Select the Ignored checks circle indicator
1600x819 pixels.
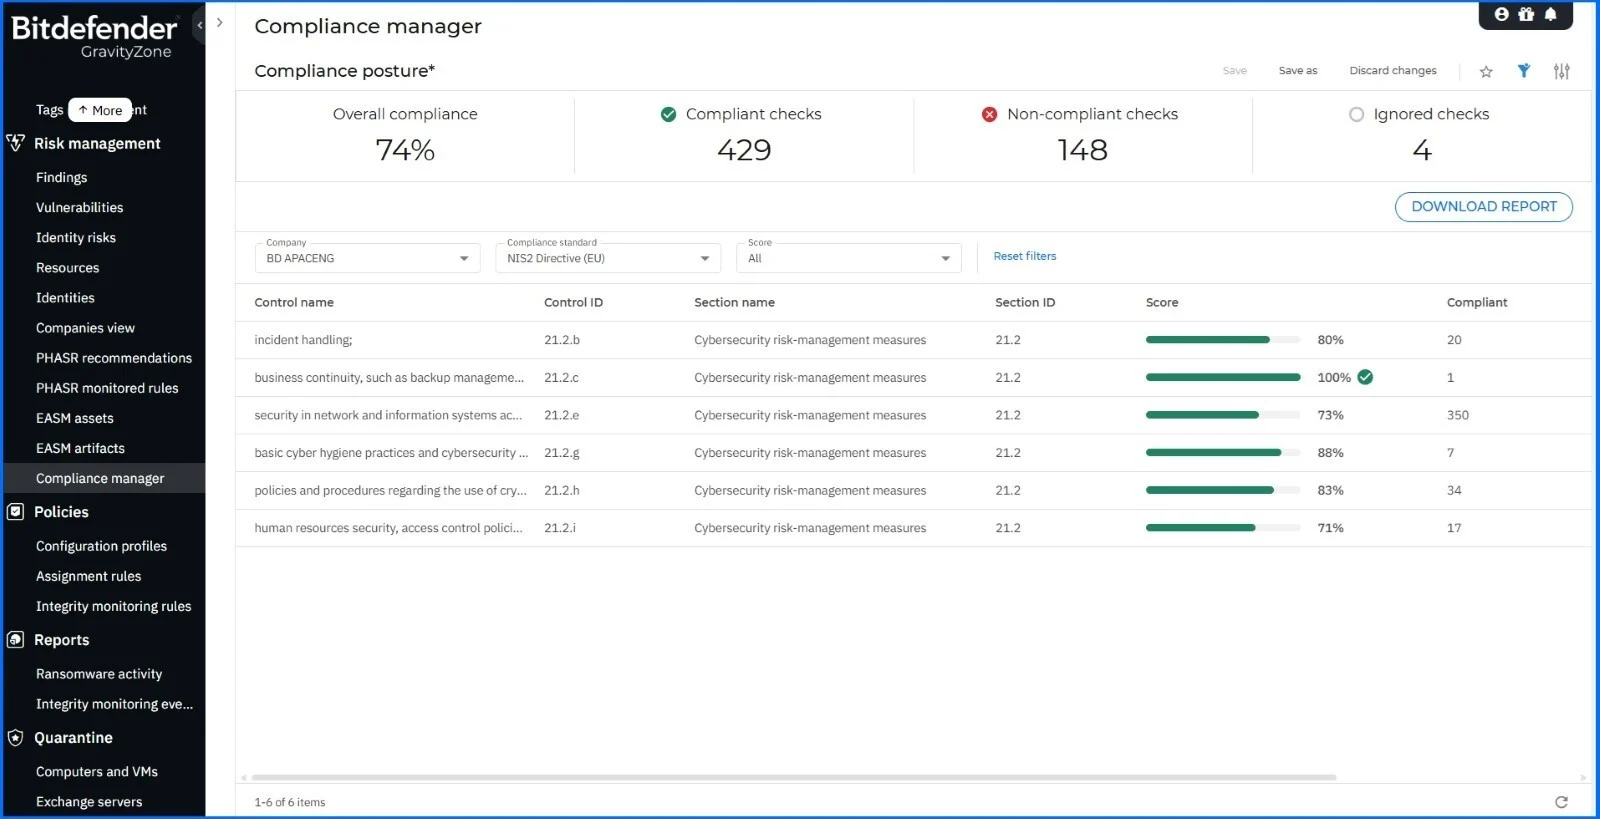click(x=1356, y=114)
